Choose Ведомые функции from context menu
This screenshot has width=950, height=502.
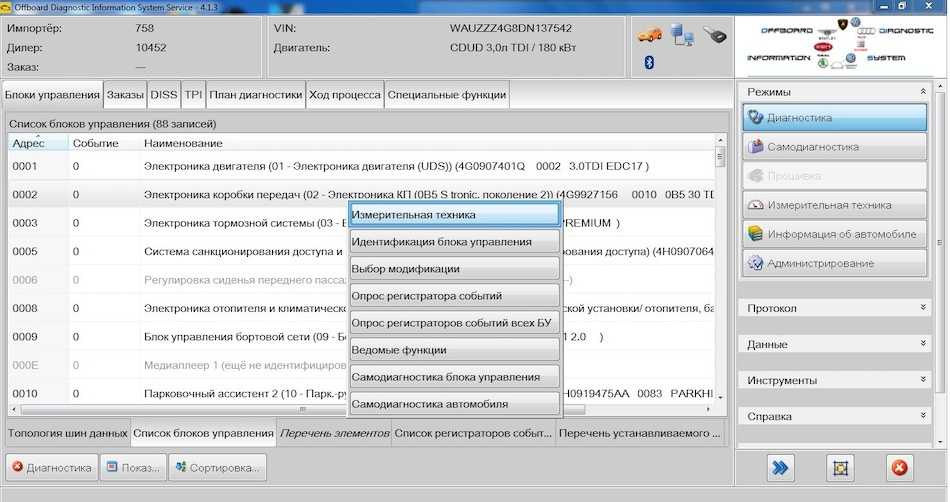(453, 350)
